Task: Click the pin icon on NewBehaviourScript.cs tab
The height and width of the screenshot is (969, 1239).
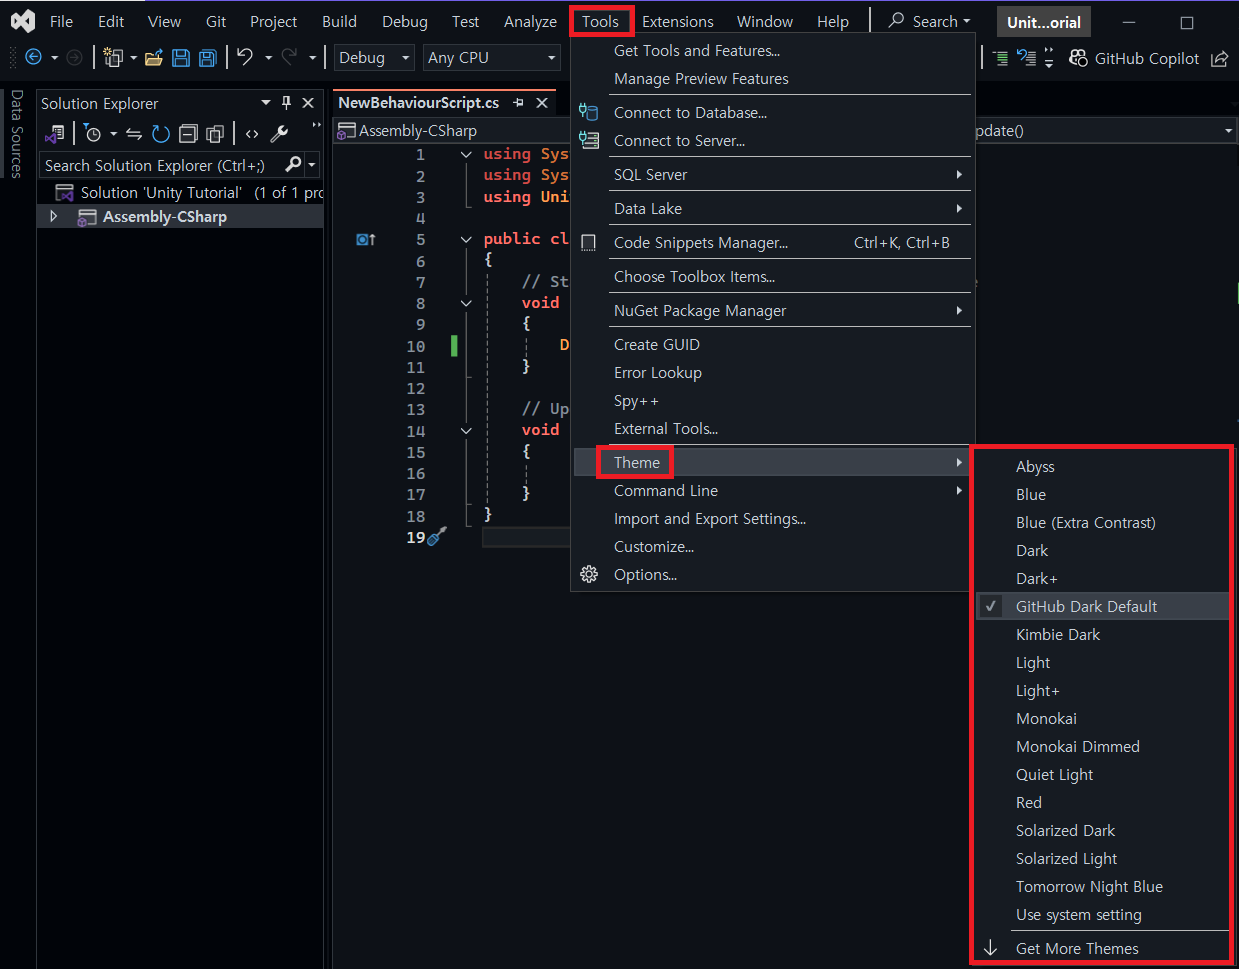Action: coord(518,102)
